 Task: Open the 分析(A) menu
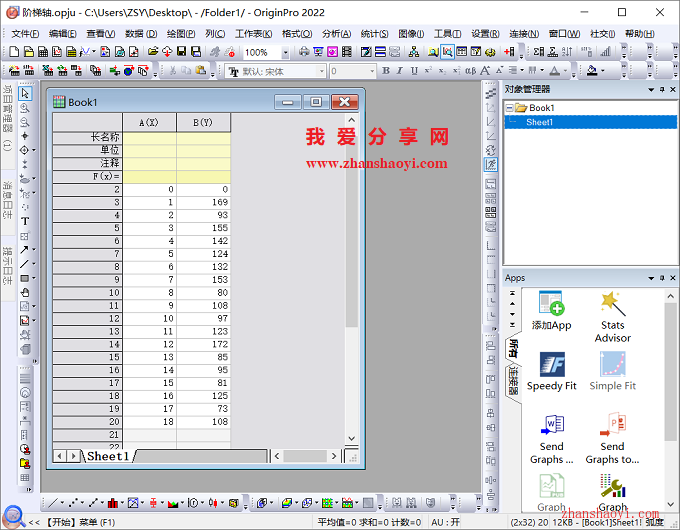pos(337,34)
